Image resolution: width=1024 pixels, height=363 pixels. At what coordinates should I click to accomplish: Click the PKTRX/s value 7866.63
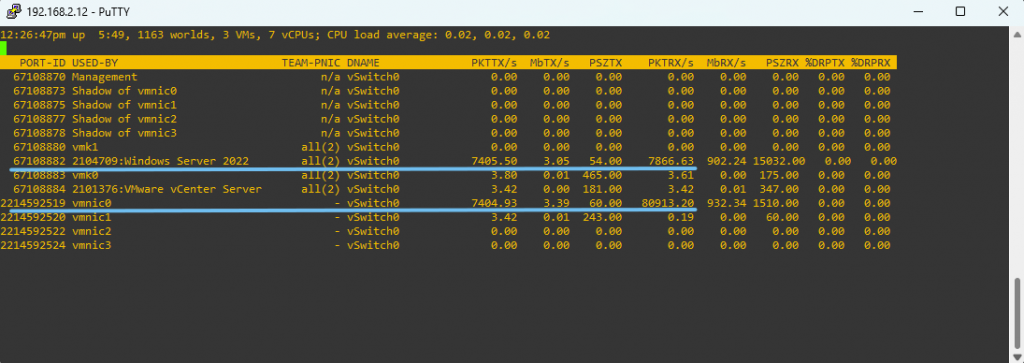pyautogui.click(x=671, y=161)
